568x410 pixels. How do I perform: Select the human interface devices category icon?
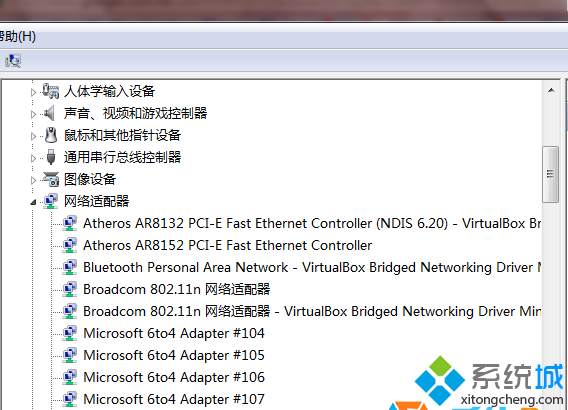click(x=50, y=91)
